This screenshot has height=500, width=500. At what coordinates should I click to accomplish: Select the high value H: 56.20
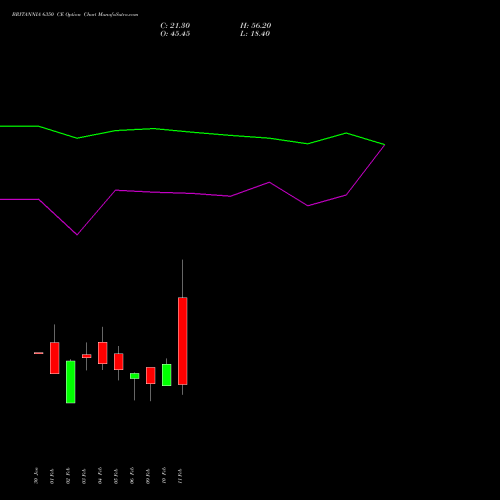256,26
